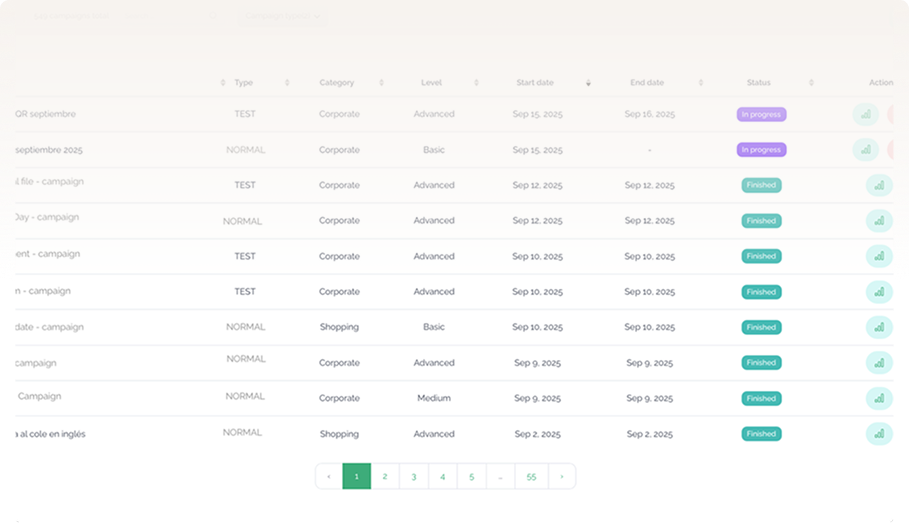View stats chart for the 'file - campaign' row
Viewport: 909px width, 523px height.
tap(879, 186)
